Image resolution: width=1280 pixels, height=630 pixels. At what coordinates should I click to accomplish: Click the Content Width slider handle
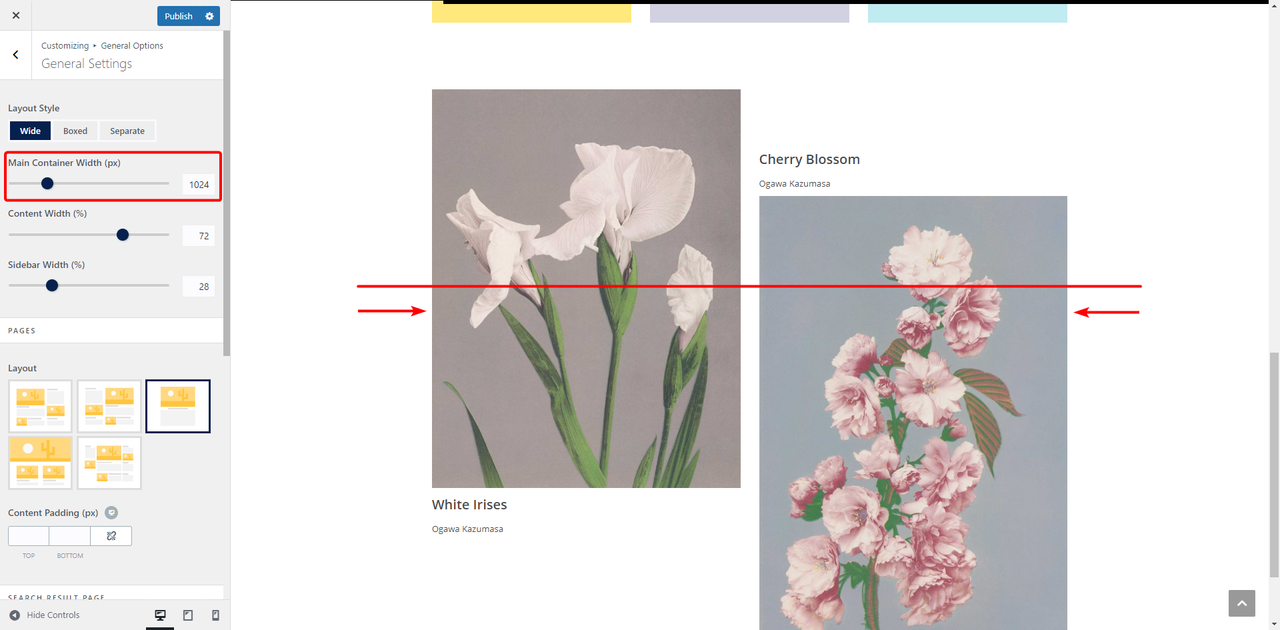(123, 235)
